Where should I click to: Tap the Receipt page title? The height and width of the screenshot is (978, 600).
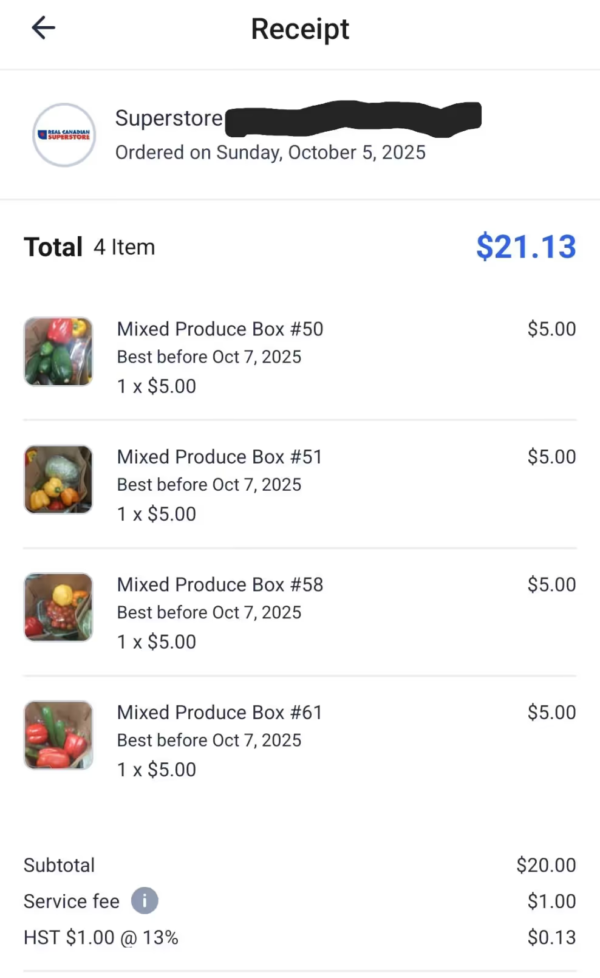(x=300, y=29)
